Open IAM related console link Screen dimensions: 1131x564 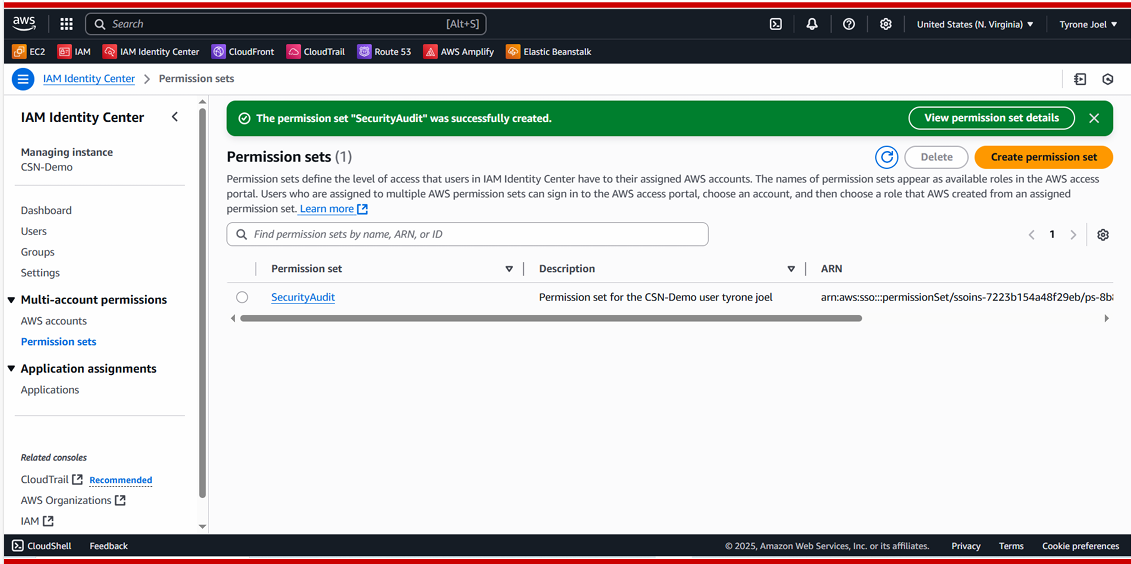click(x=37, y=521)
